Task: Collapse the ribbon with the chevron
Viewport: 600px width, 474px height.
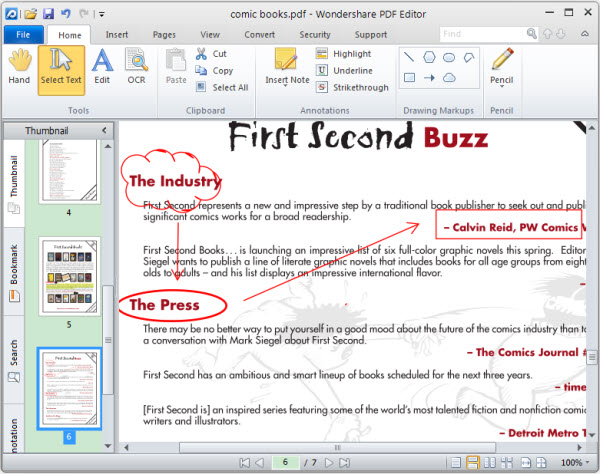Action: pos(585,34)
